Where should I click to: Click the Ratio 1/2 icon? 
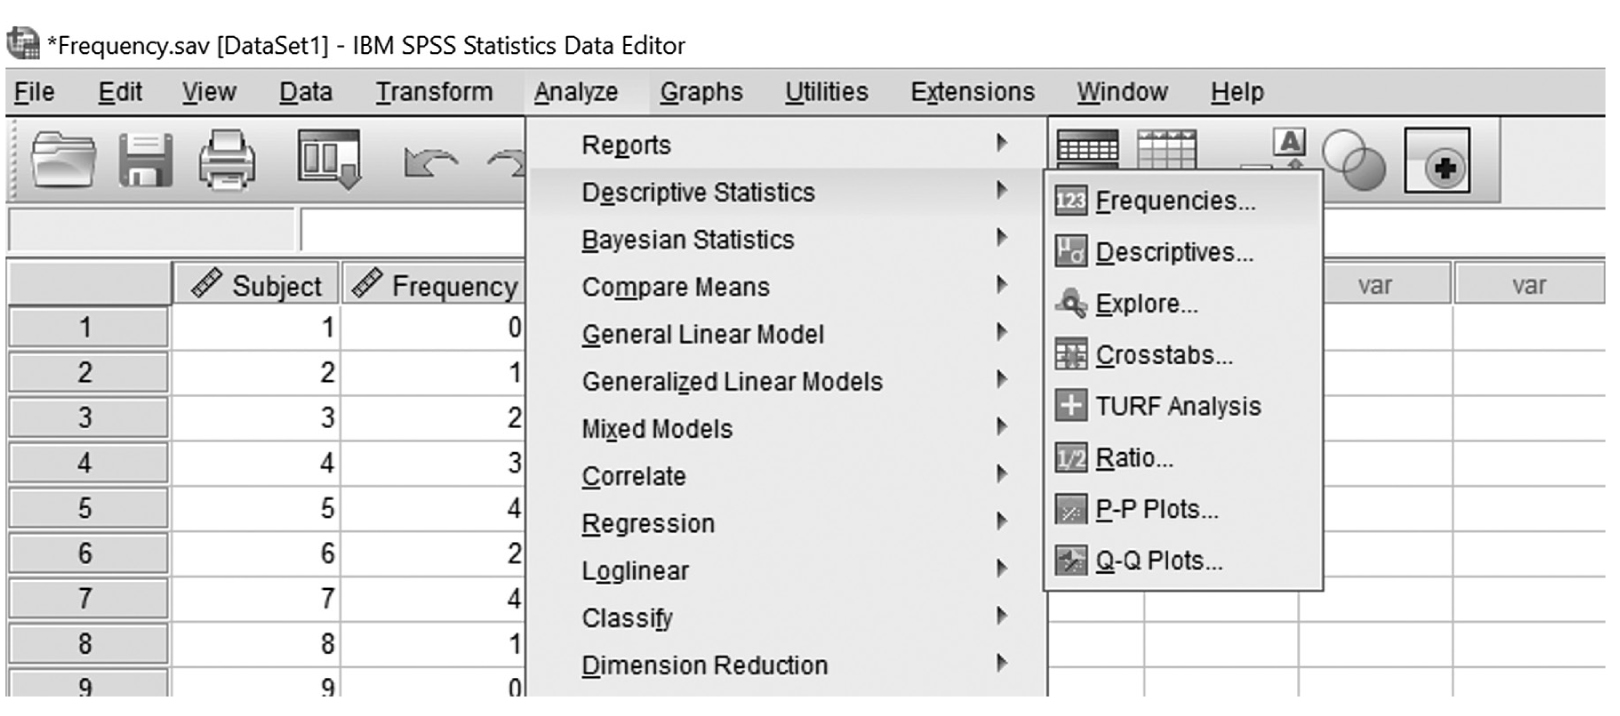click(1071, 458)
